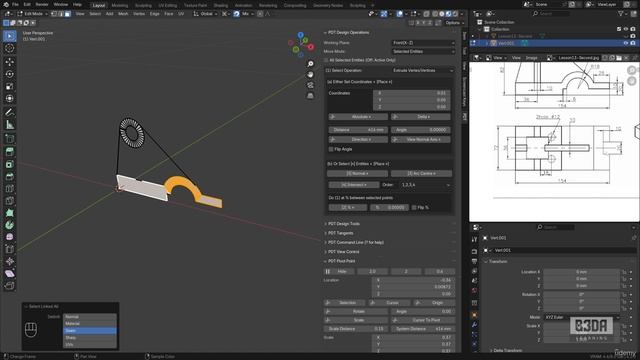Select the 3D Cursor tool
Viewport: 640px width, 360px height.
(x=9, y=48)
